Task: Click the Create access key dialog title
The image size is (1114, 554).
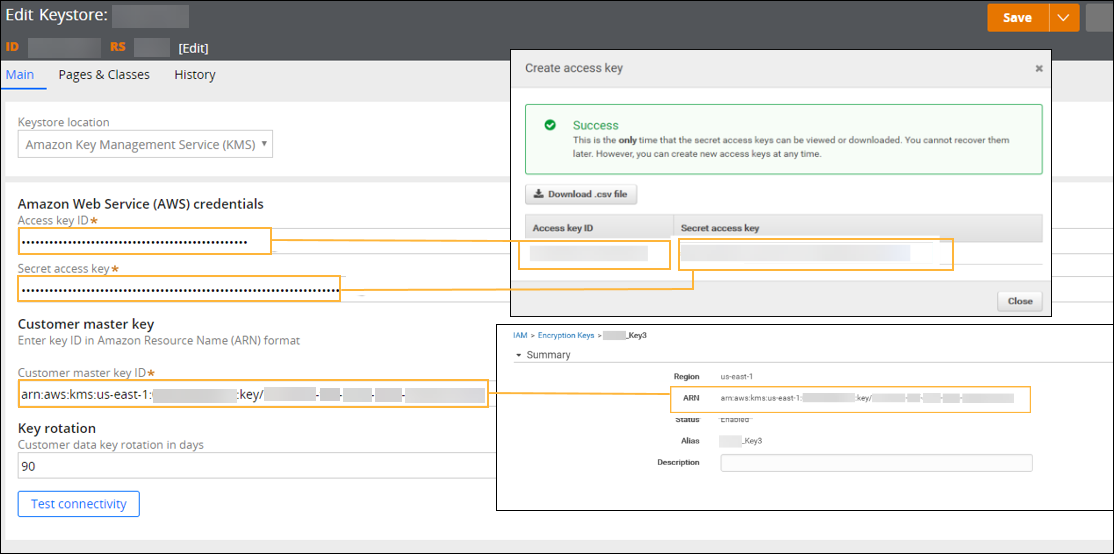Action: pos(573,68)
